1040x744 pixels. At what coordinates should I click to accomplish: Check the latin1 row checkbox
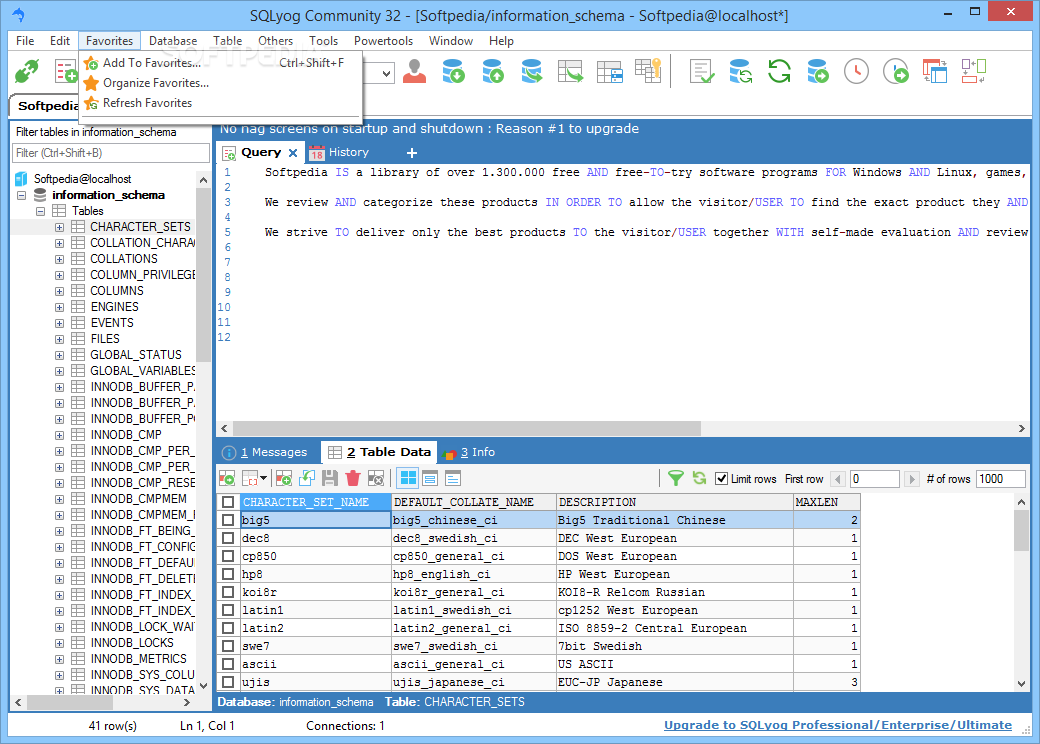click(228, 609)
